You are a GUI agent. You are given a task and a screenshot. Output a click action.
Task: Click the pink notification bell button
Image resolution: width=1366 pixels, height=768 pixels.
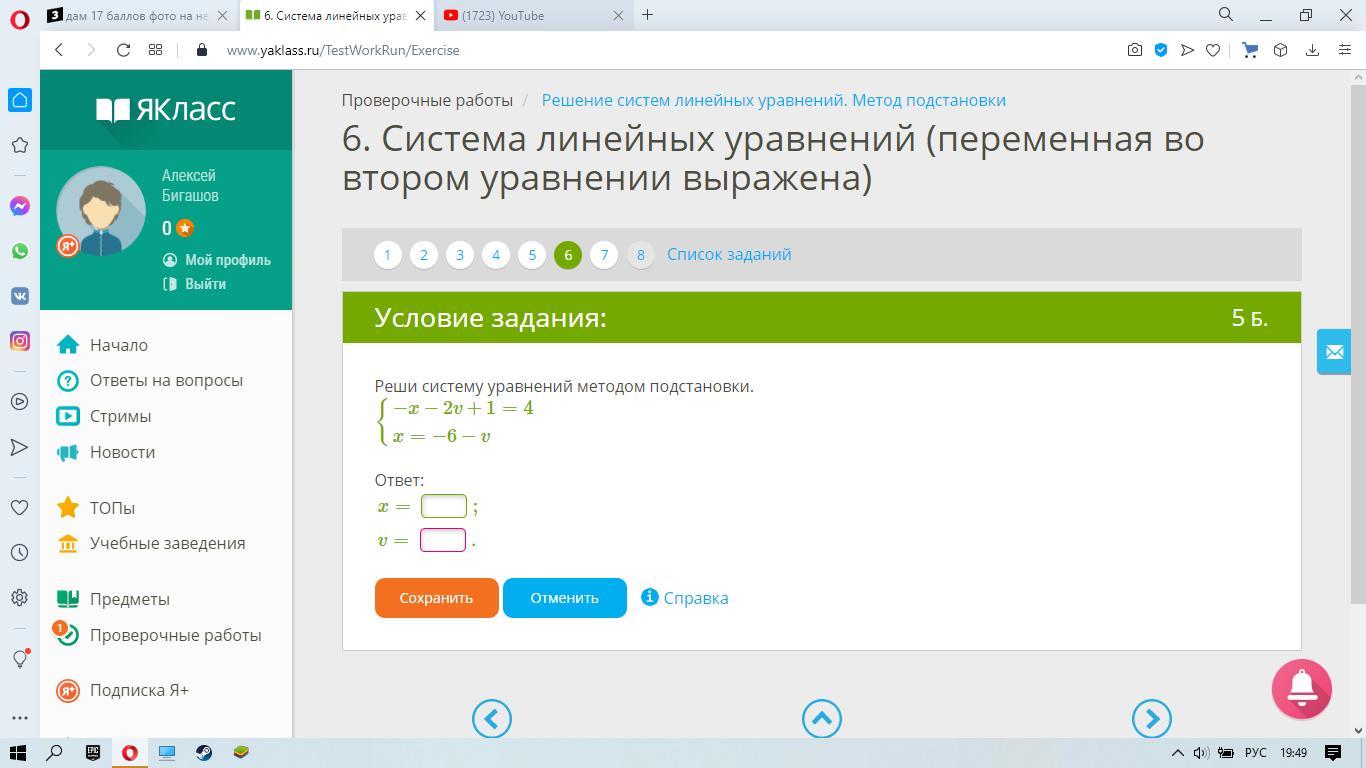(x=1301, y=688)
